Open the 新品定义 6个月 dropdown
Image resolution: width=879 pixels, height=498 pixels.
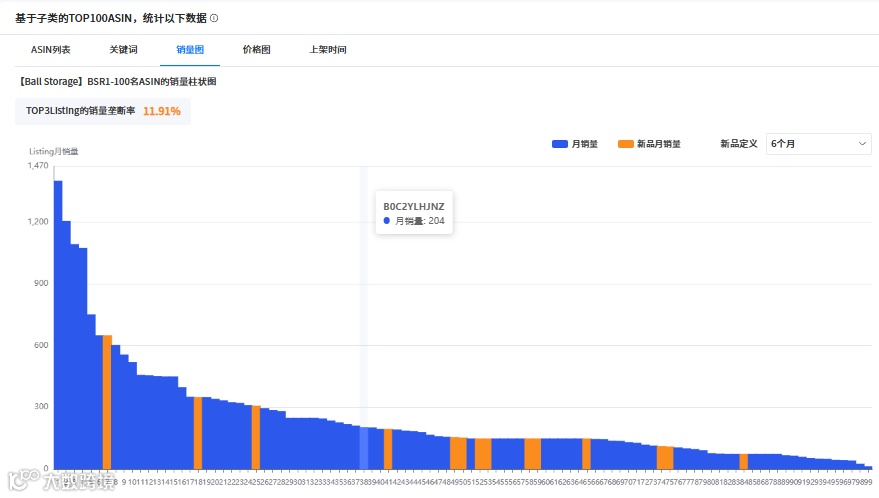[818, 144]
